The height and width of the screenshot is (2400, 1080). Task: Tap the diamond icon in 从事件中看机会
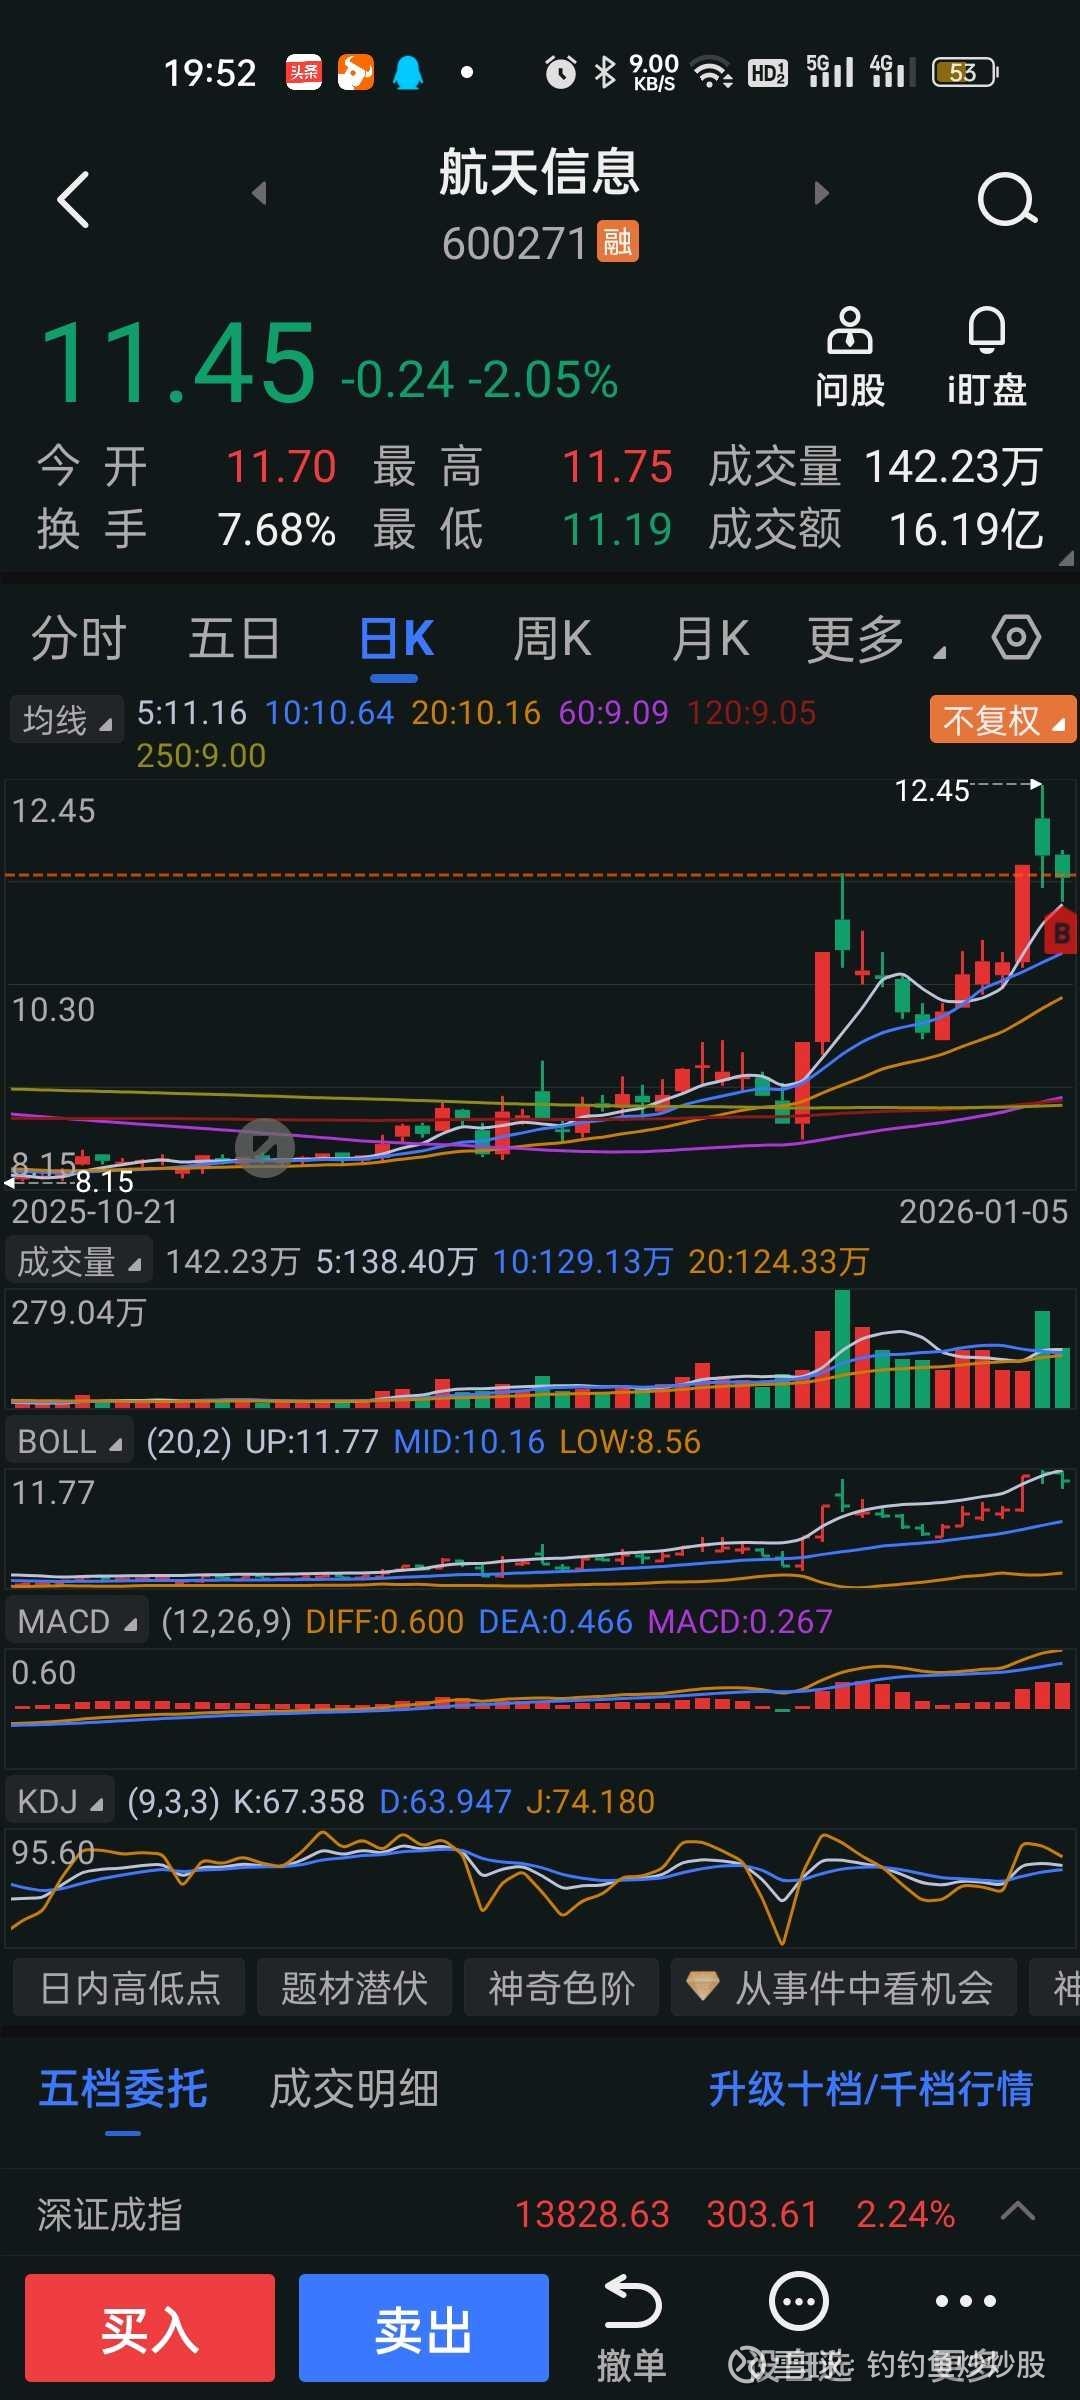[702, 1986]
